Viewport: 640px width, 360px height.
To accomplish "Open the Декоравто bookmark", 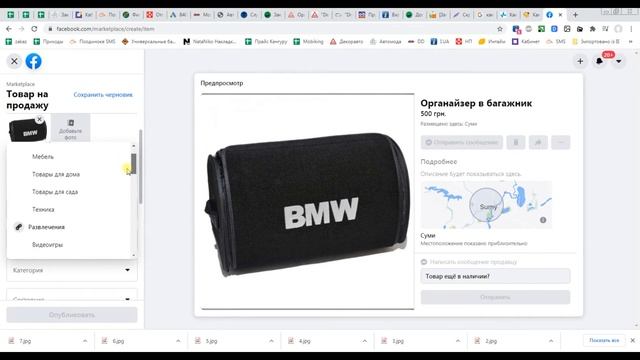I will pos(347,42).
